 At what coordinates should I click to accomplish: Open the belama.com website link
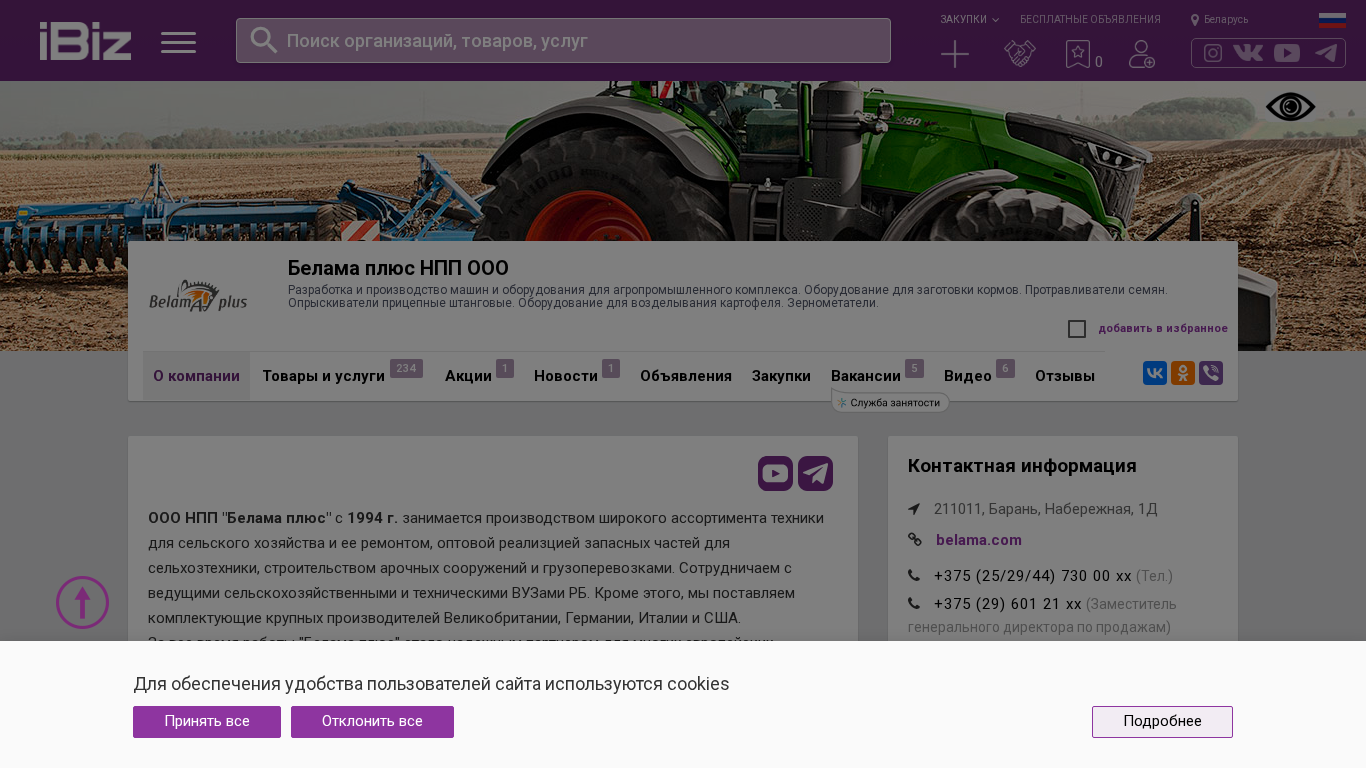[979, 540]
